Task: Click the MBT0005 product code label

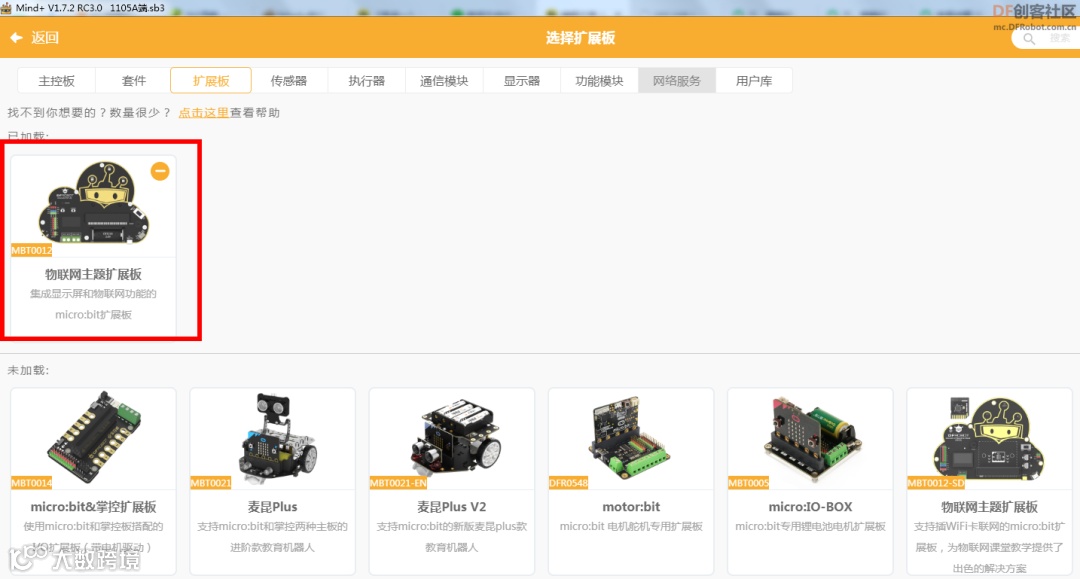Action: click(x=748, y=483)
